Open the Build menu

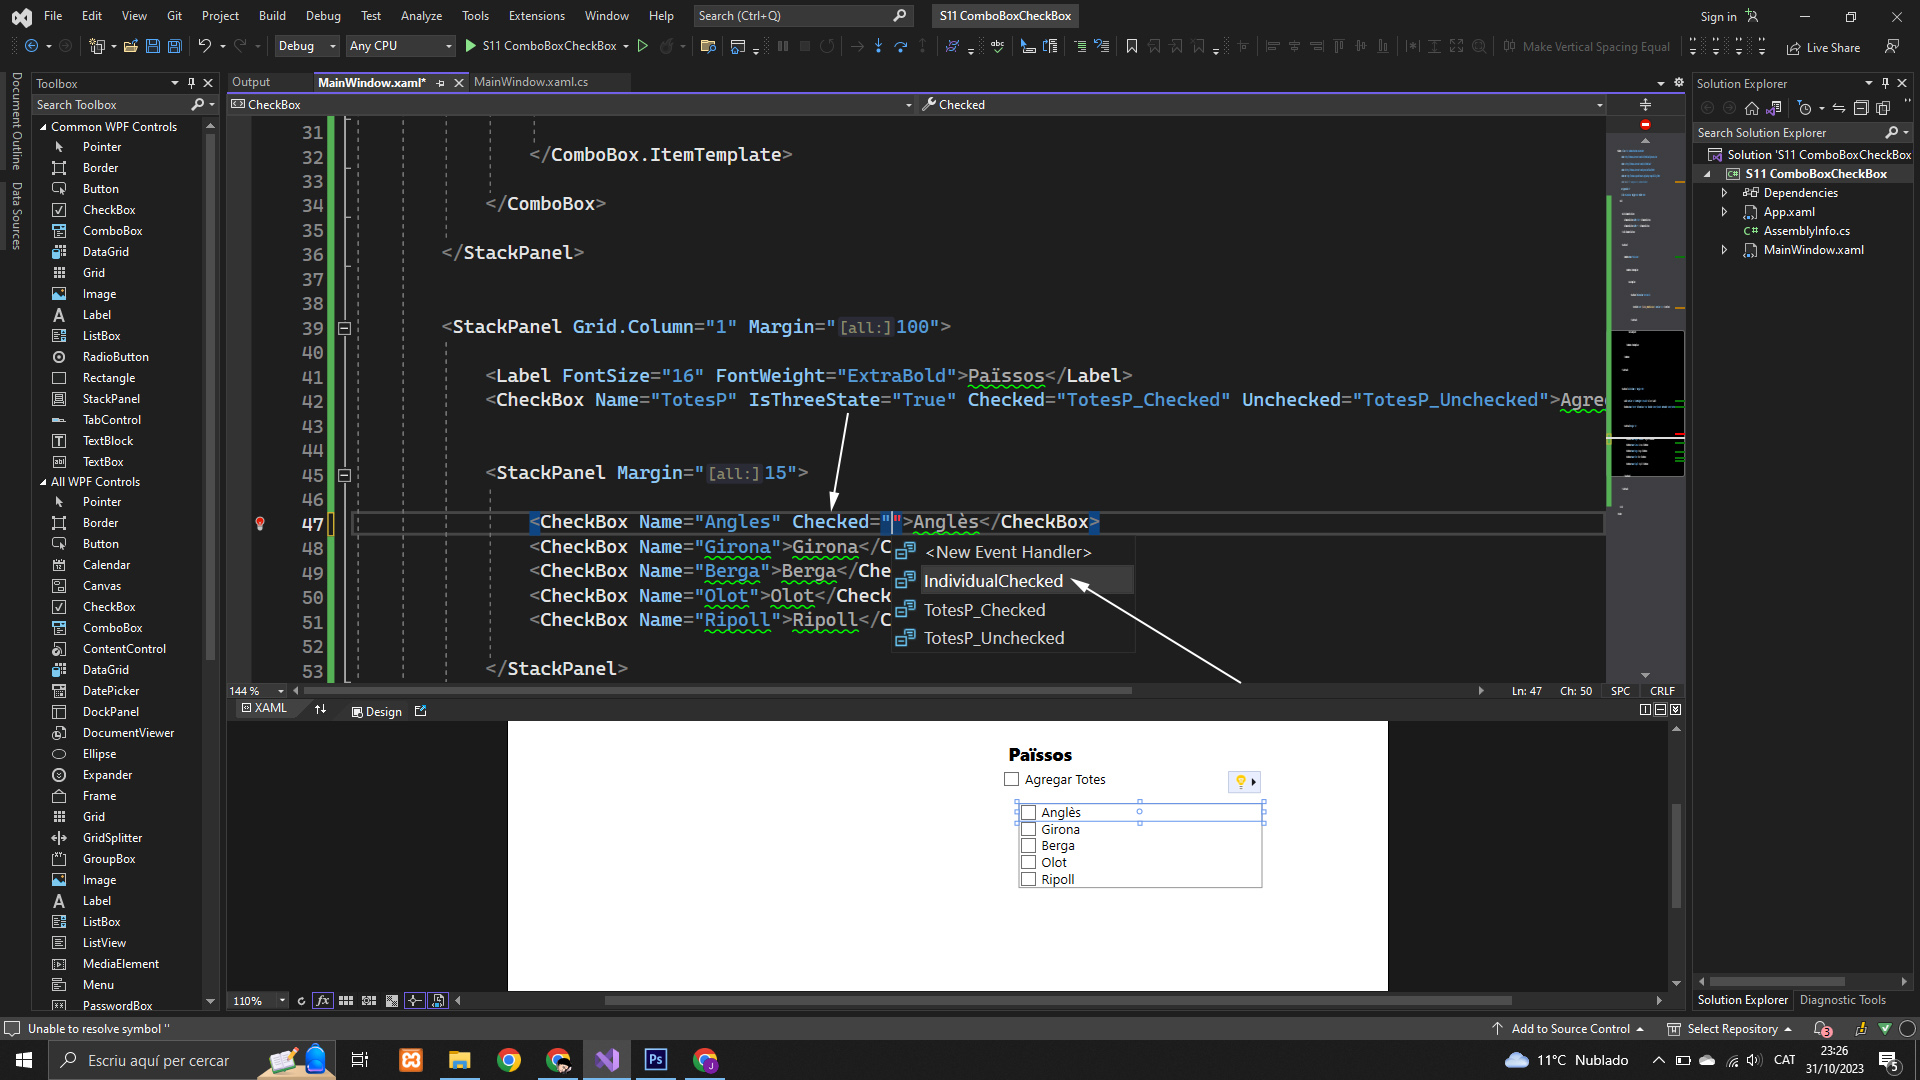pos(272,16)
